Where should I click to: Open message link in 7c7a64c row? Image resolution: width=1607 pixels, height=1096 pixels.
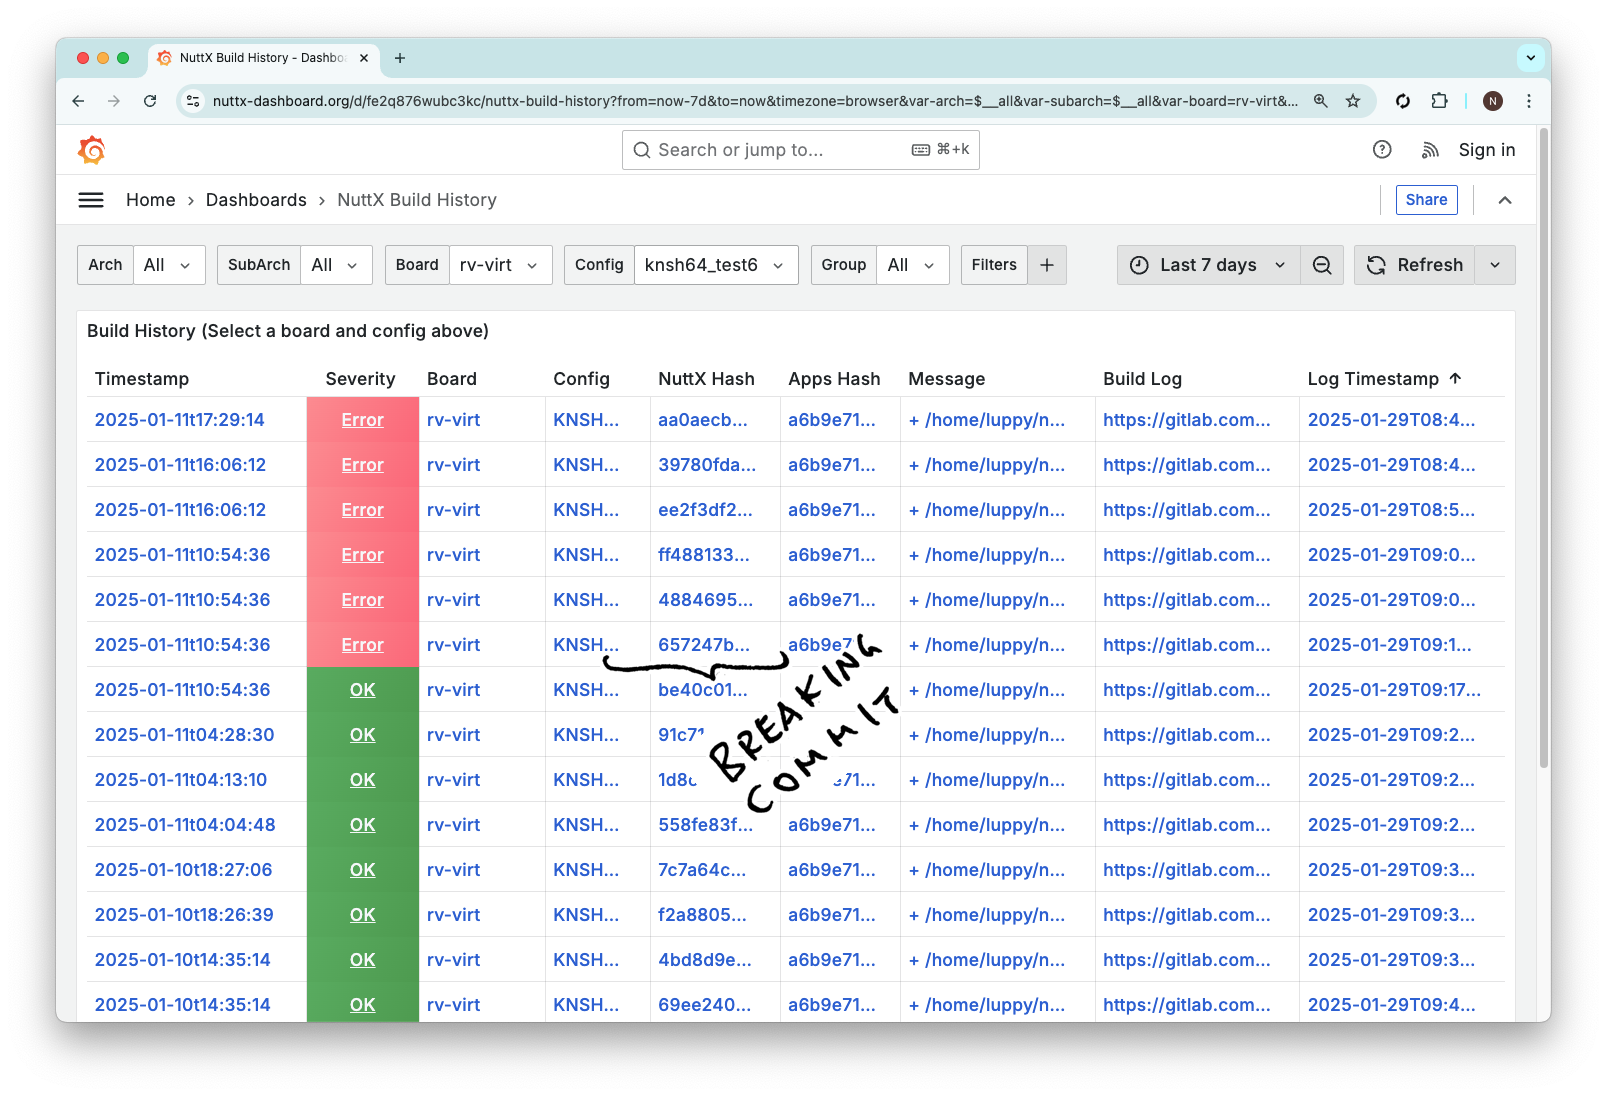pos(987,870)
